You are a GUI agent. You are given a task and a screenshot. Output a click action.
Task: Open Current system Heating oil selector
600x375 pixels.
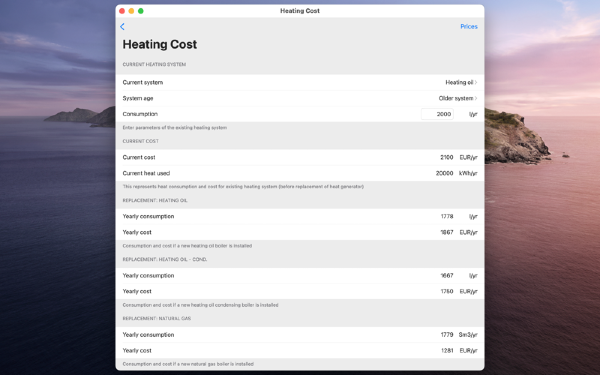[461, 82]
